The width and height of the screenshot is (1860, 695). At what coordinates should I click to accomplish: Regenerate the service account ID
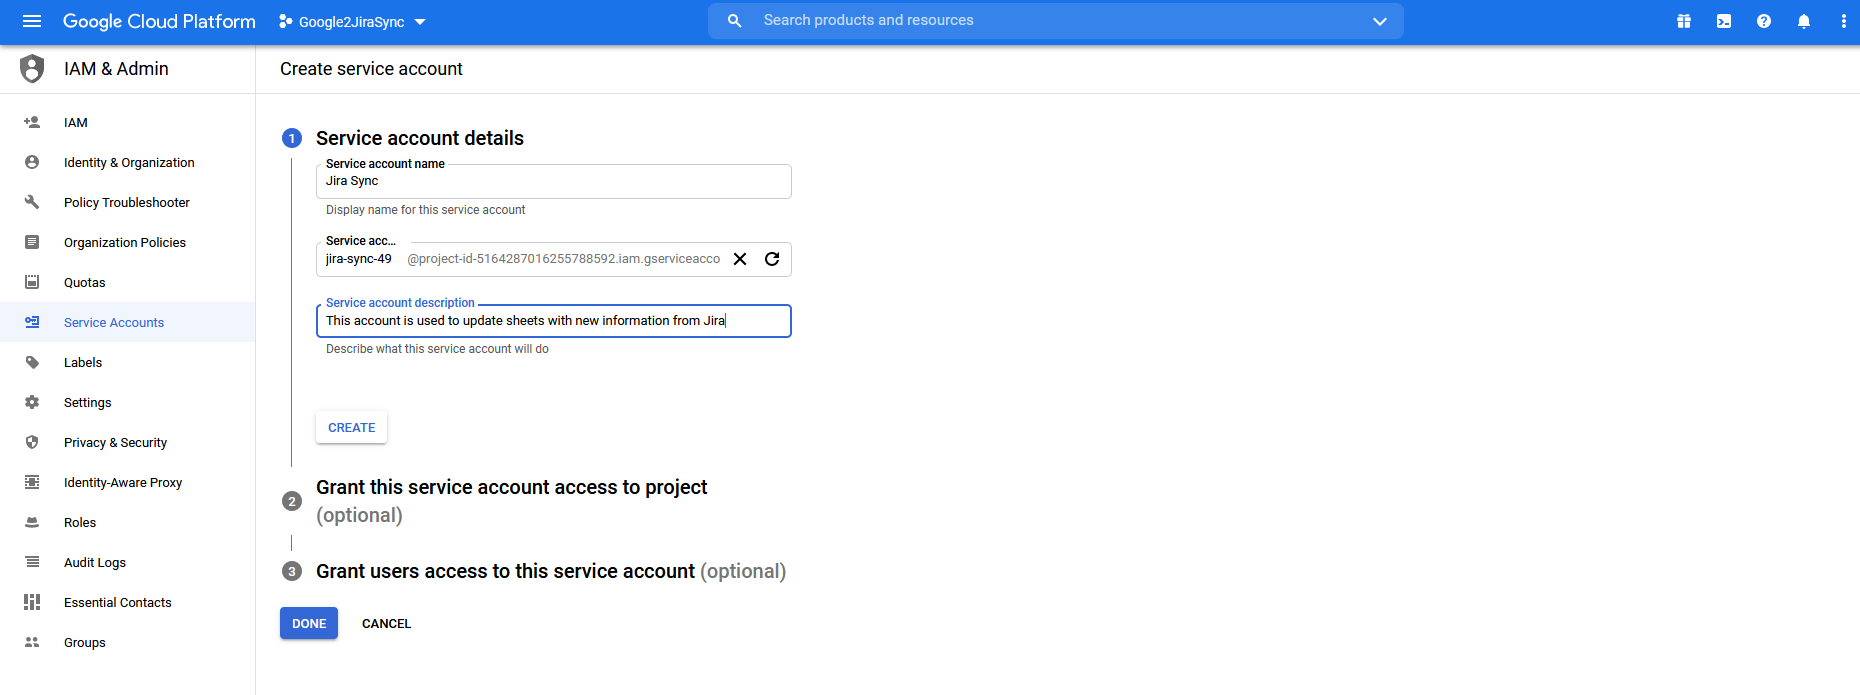(x=772, y=259)
